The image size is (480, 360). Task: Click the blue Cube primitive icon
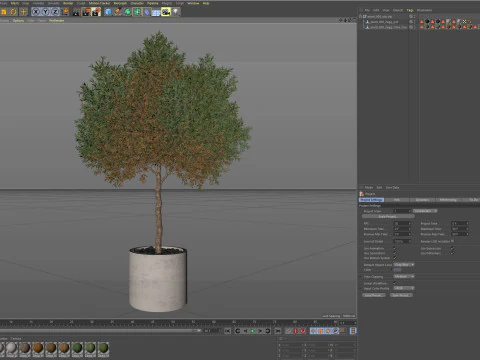coord(108,12)
